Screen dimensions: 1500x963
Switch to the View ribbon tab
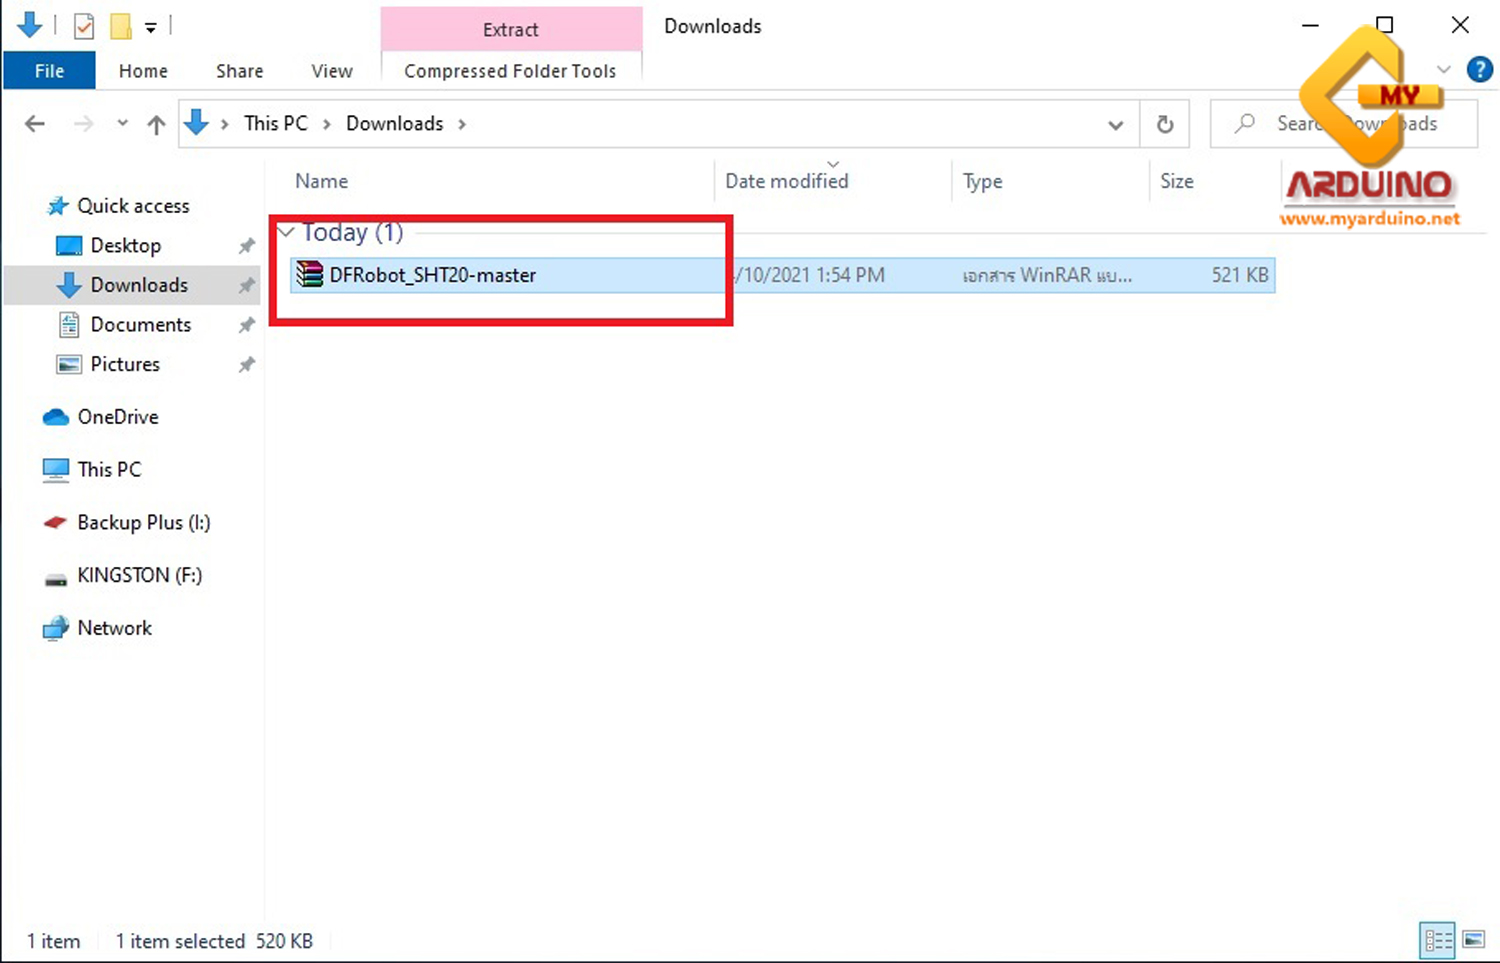click(331, 71)
